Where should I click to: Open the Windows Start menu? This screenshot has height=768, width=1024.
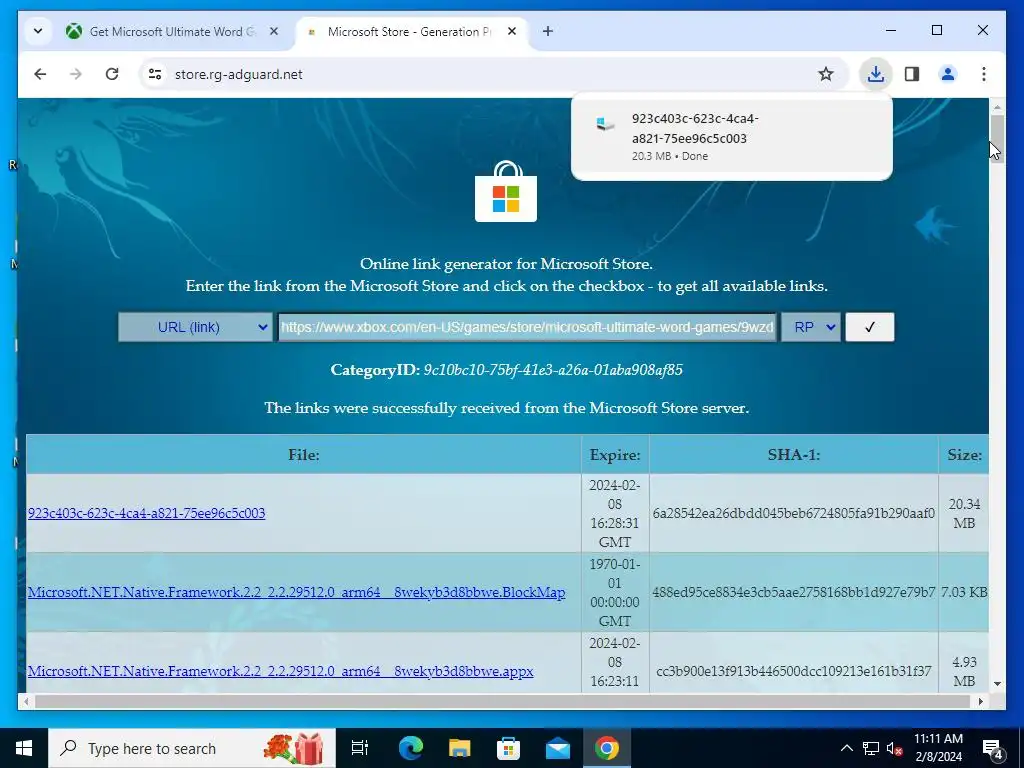(x=24, y=748)
